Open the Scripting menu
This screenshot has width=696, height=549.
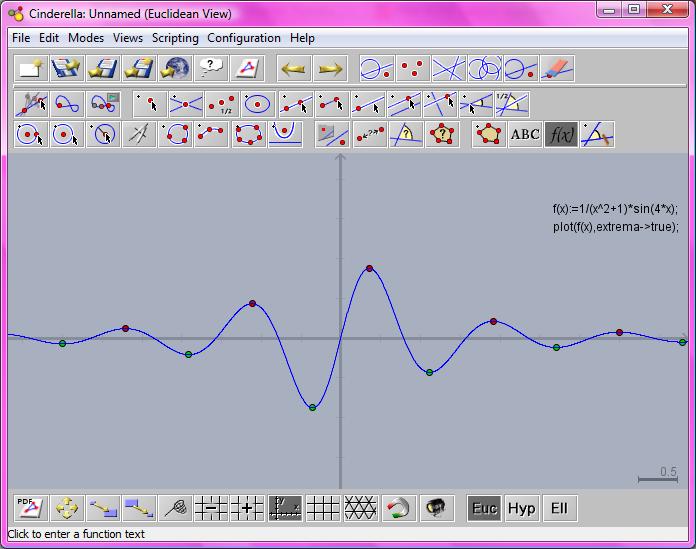point(175,38)
